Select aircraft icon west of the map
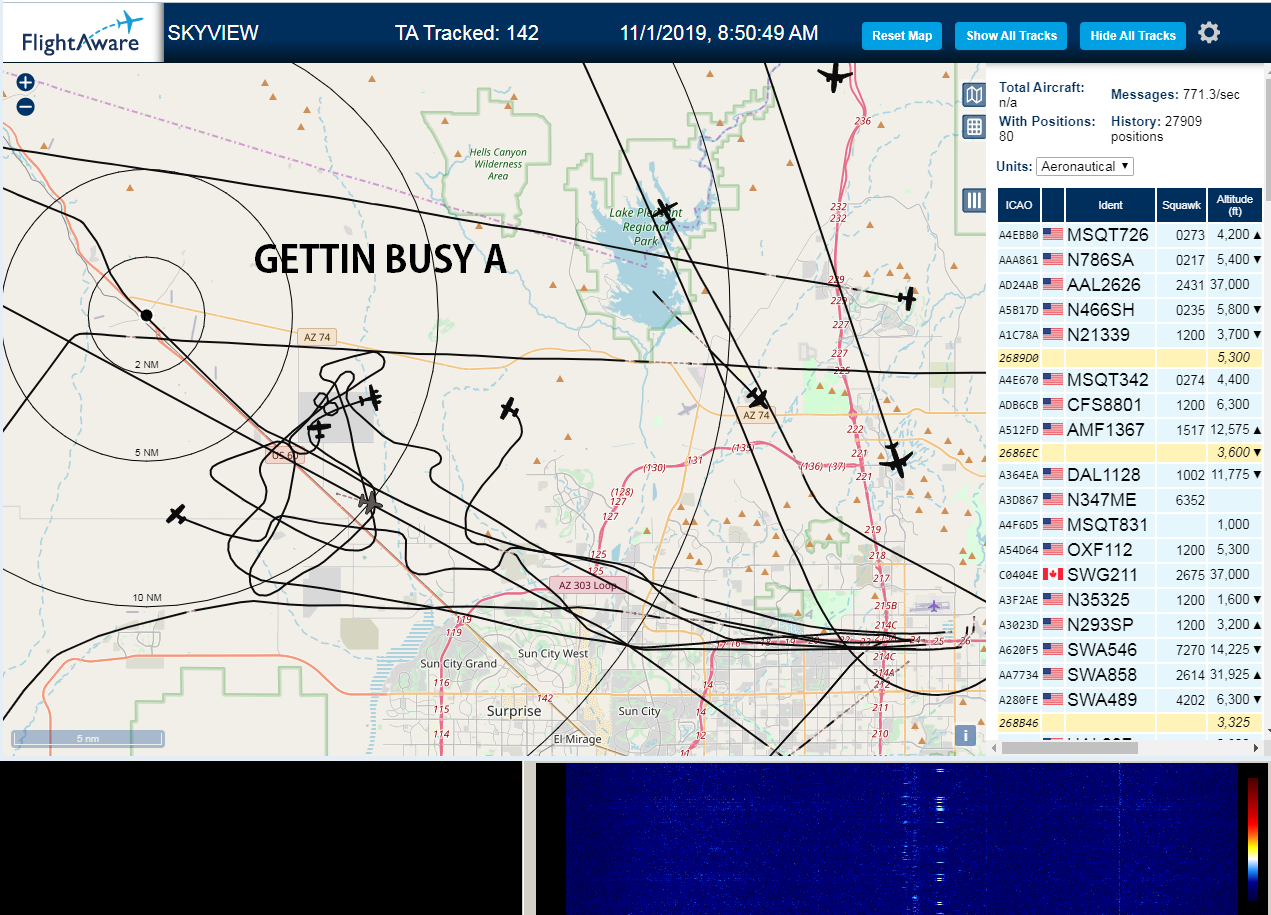Viewport: 1271px width, 915px height. 177,514
